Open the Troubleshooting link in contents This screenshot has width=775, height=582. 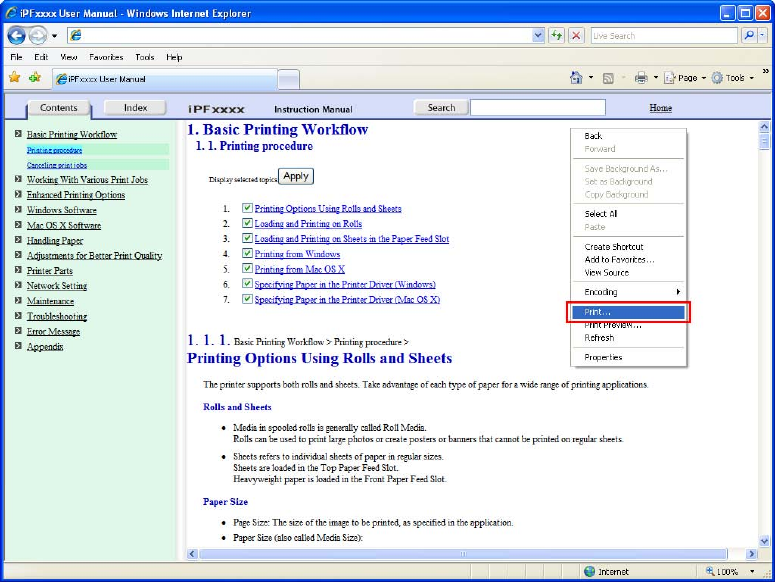coord(56,316)
